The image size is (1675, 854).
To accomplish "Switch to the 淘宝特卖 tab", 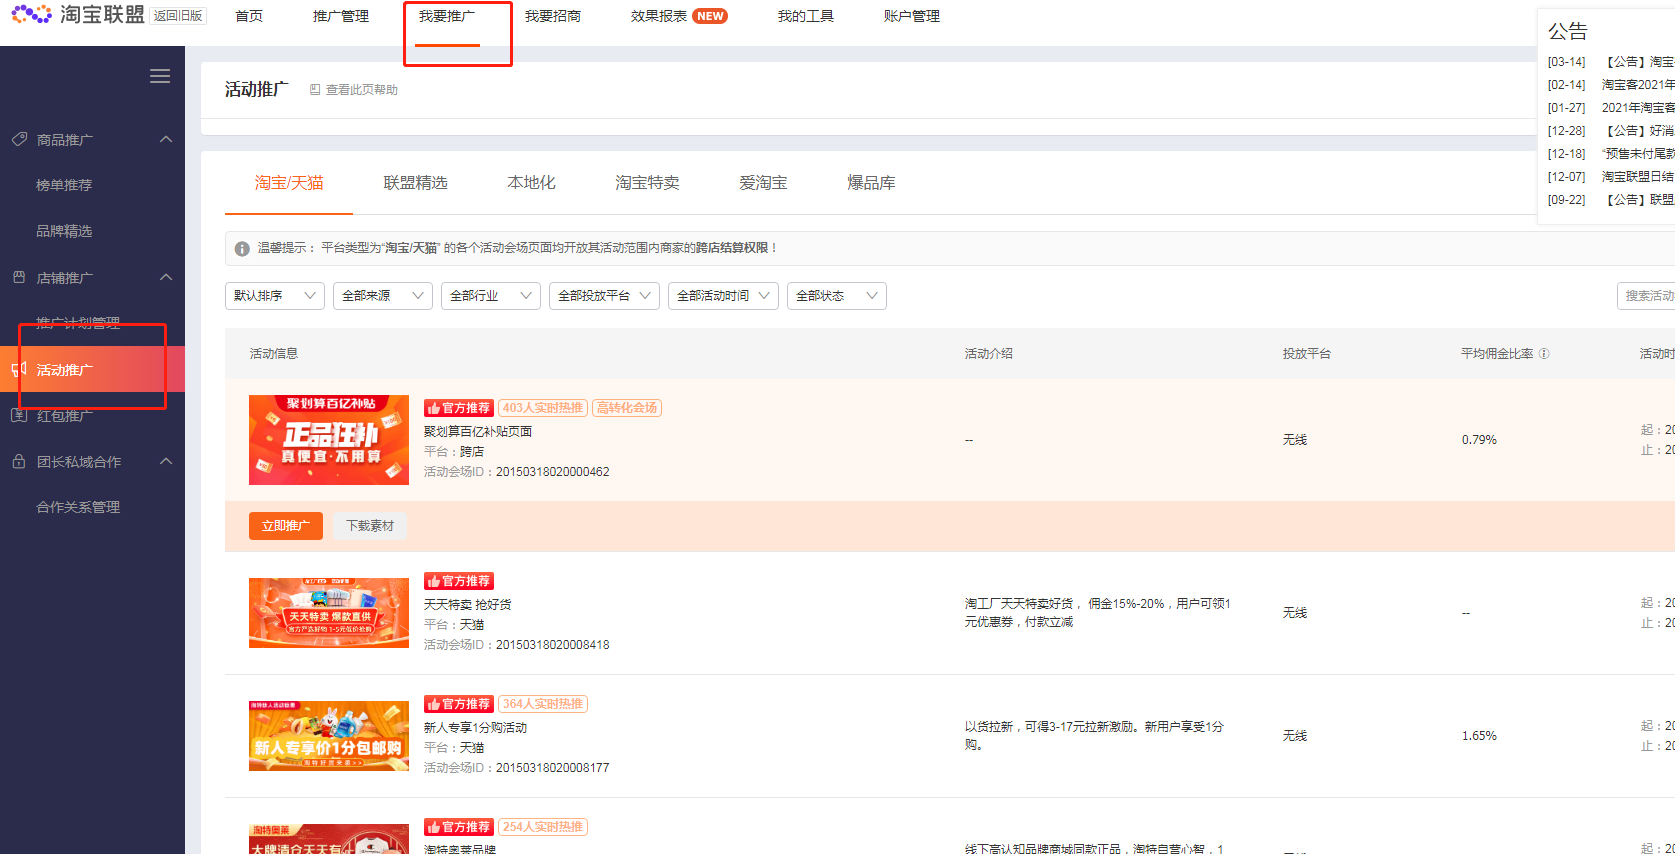I will click(648, 183).
